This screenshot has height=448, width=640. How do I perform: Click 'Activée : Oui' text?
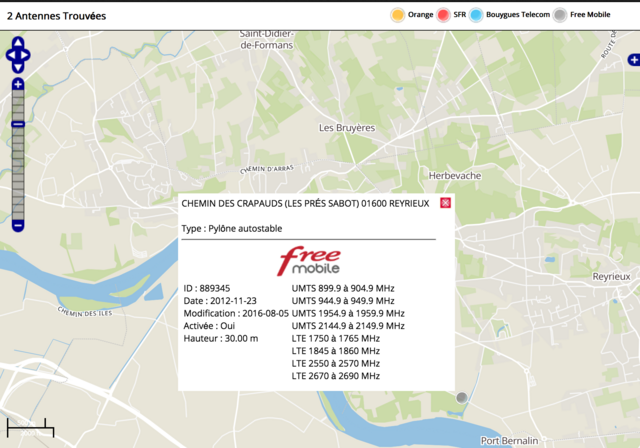(x=209, y=326)
